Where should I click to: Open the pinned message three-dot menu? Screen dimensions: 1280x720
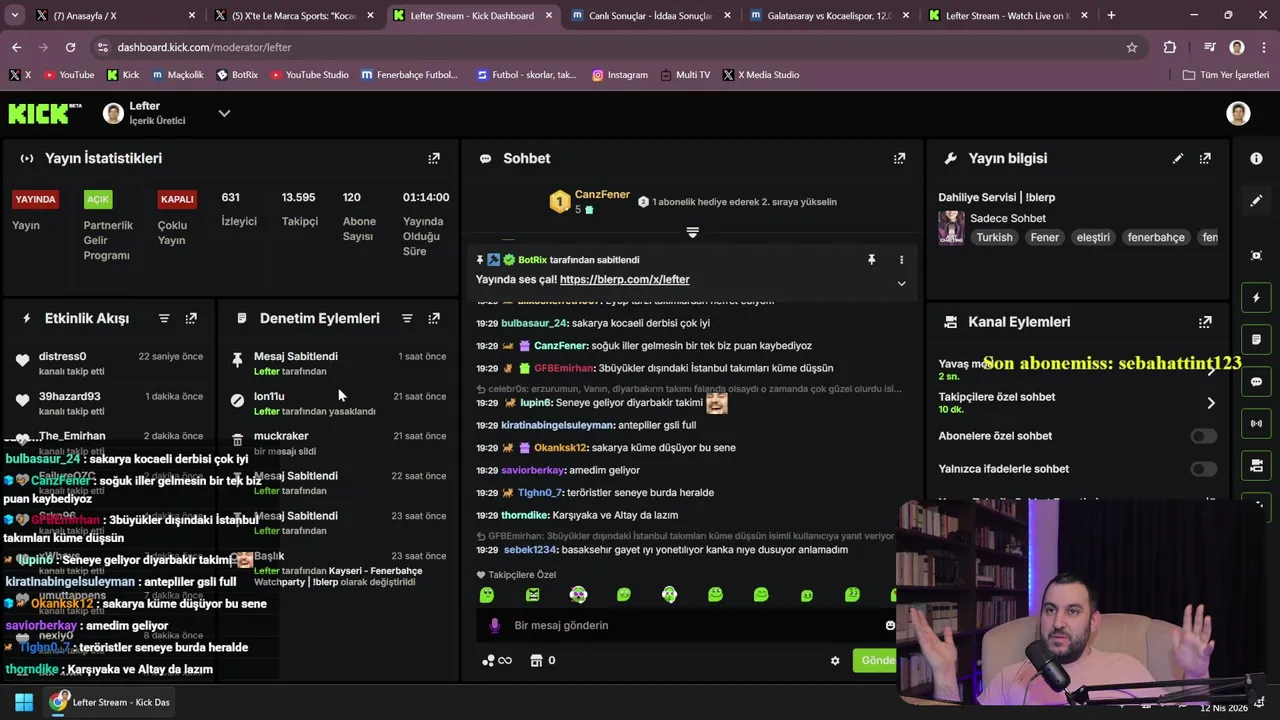[901, 260]
